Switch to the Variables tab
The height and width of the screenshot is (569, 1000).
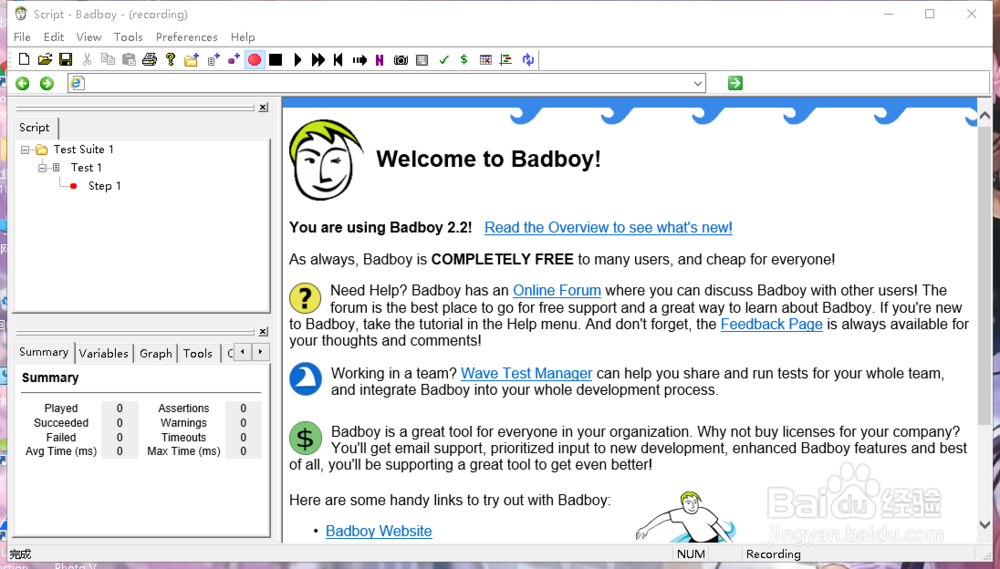[x=103, y=353]
